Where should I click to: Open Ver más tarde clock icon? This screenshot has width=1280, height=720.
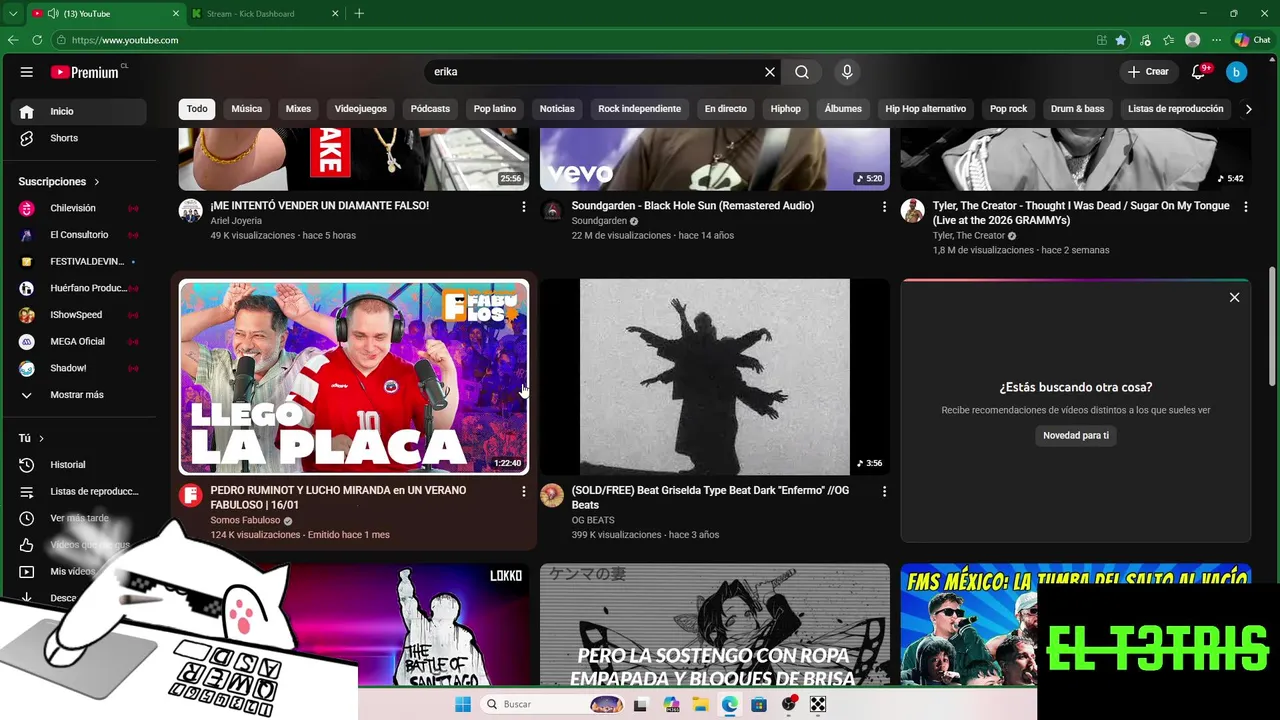click(27, 518)
